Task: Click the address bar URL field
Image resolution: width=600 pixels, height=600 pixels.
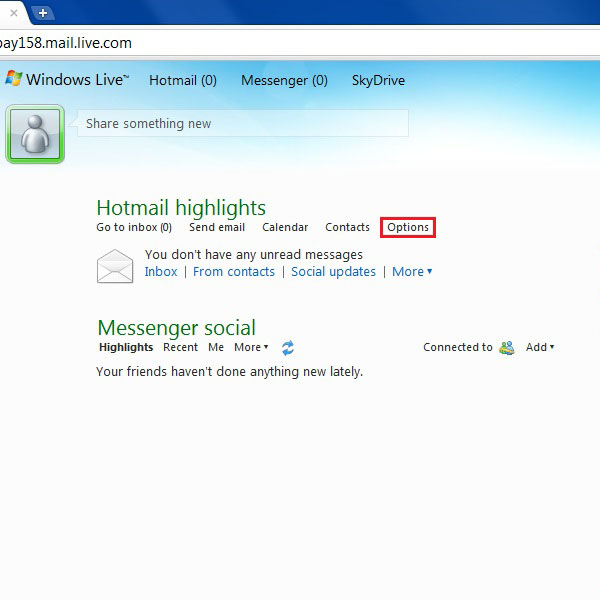Action: (298, 42)
